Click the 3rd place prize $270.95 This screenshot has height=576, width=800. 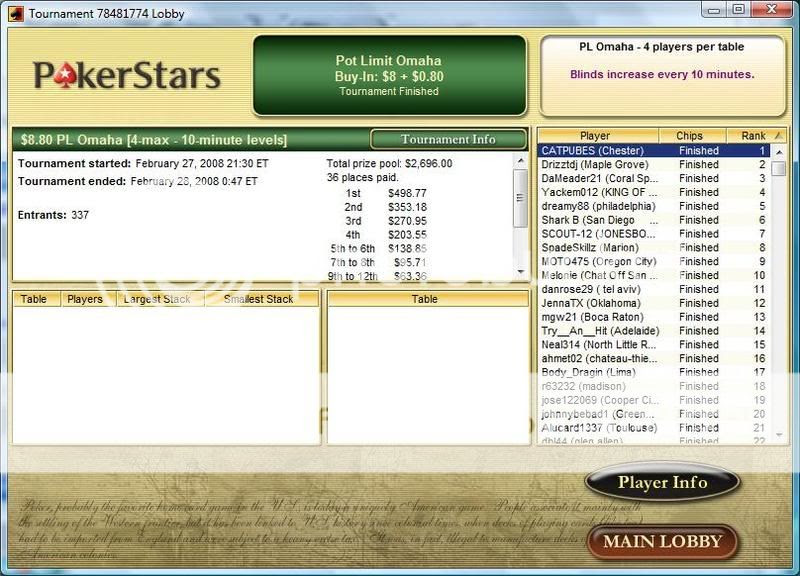tap(407, 221)
